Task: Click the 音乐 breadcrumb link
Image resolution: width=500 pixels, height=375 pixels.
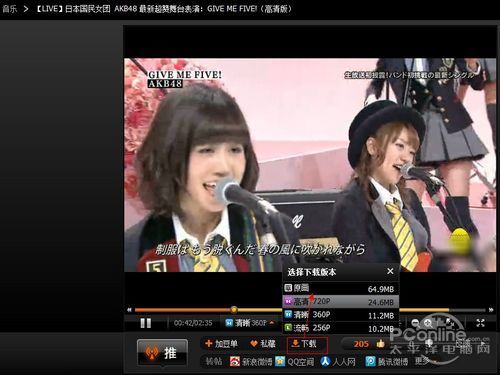Action: [x=9, y=9]
